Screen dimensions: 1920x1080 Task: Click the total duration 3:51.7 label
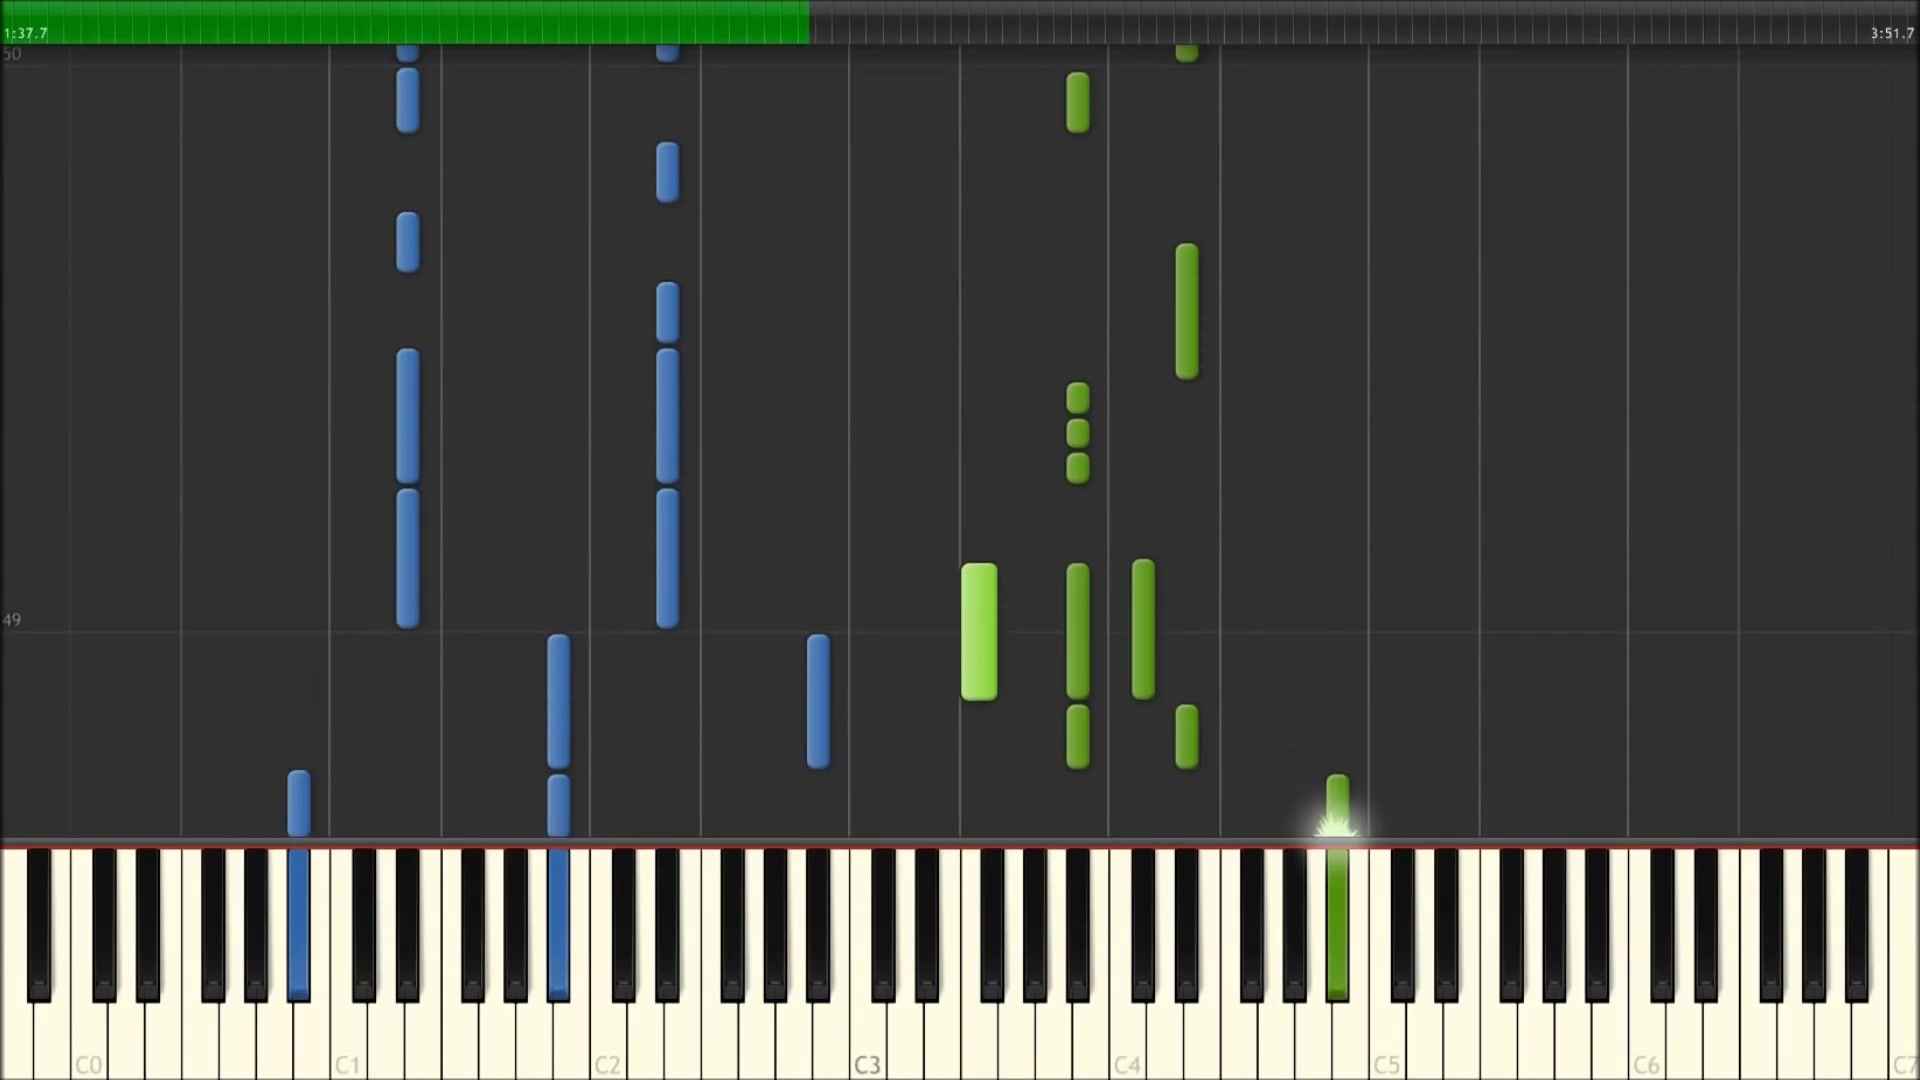click(1892, 33)
